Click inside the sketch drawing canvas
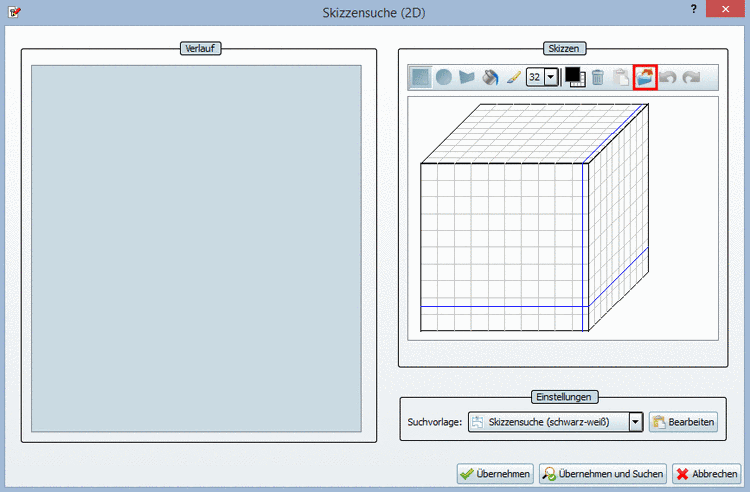 point(563,219)
